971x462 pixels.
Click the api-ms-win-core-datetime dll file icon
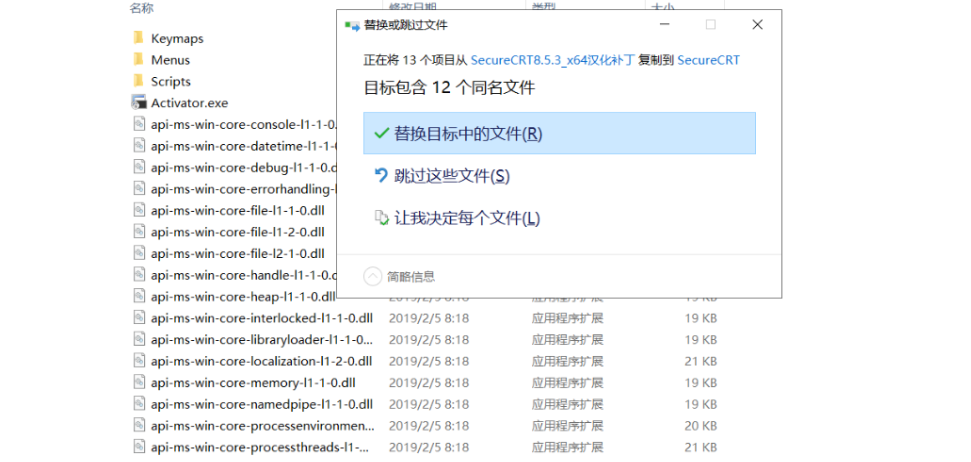tap(139, 146)
